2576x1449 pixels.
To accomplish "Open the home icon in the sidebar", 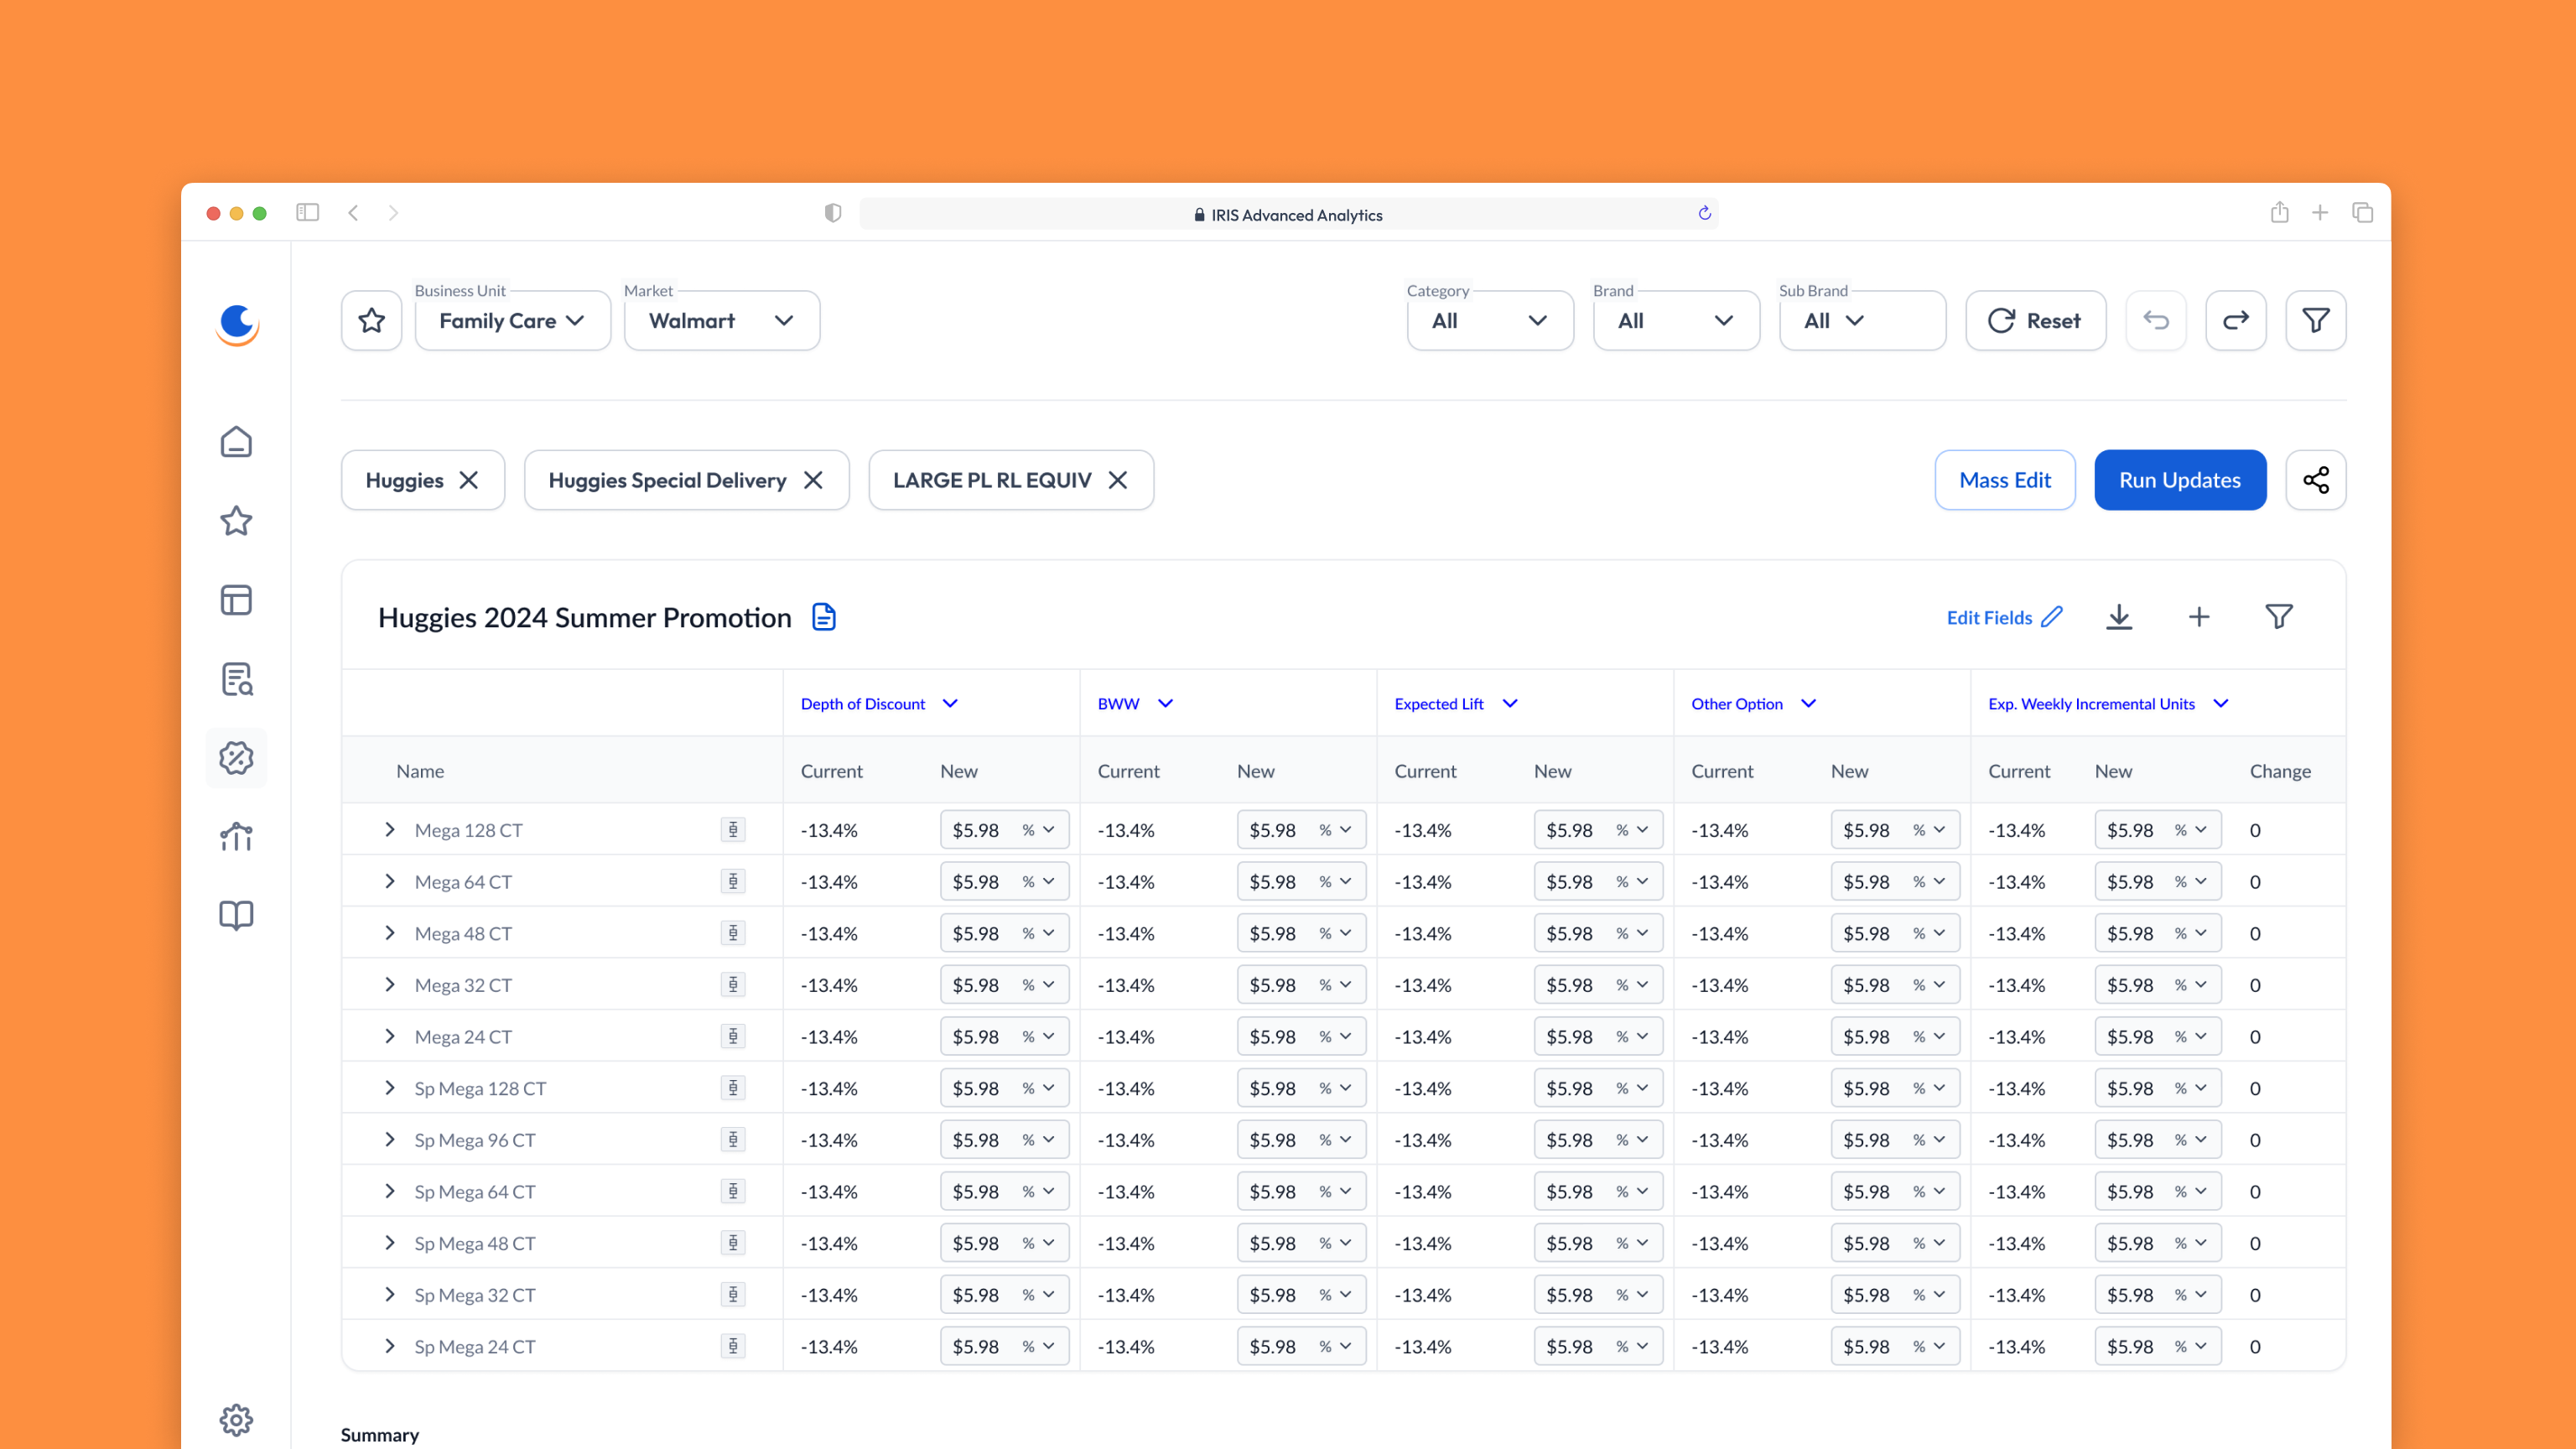I will (236, 442).
